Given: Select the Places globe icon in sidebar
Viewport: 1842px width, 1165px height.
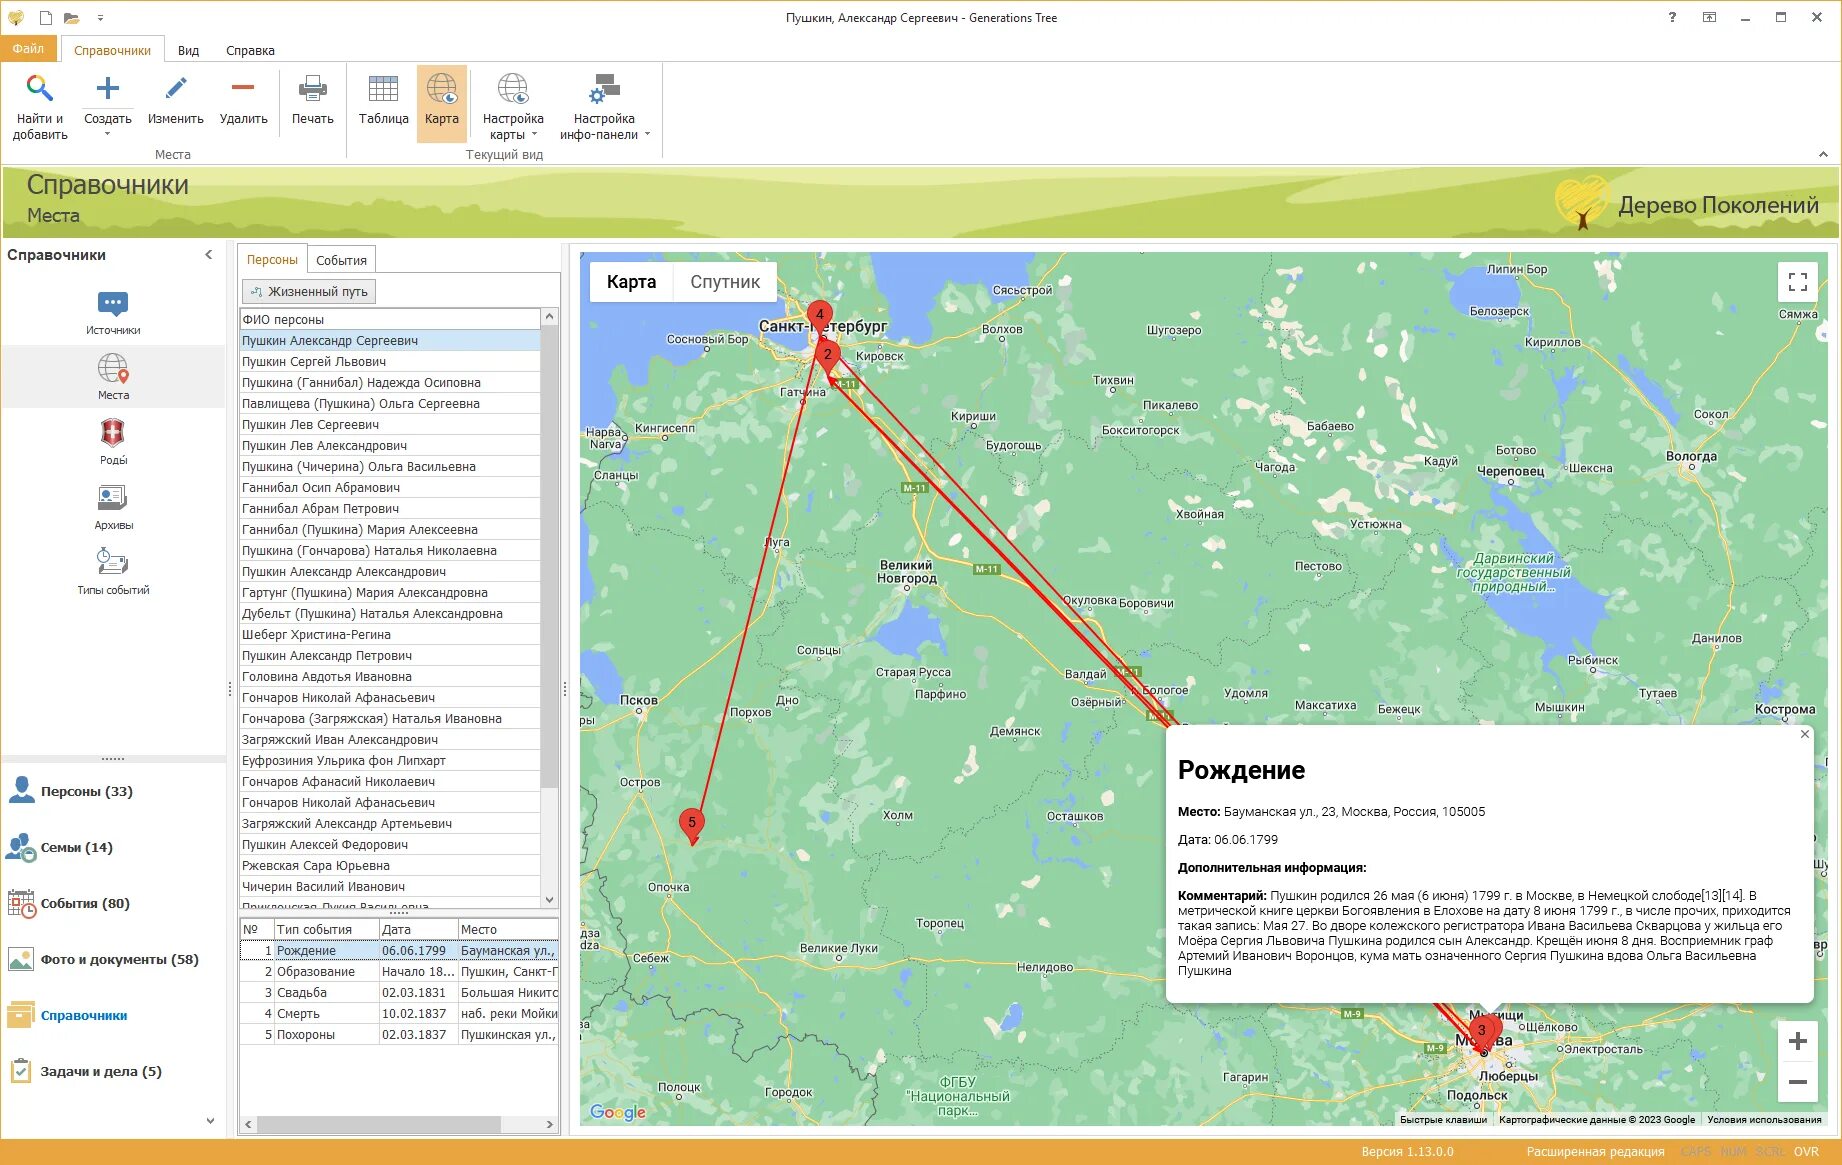Looking at the screenshot, I should point(113,368).
